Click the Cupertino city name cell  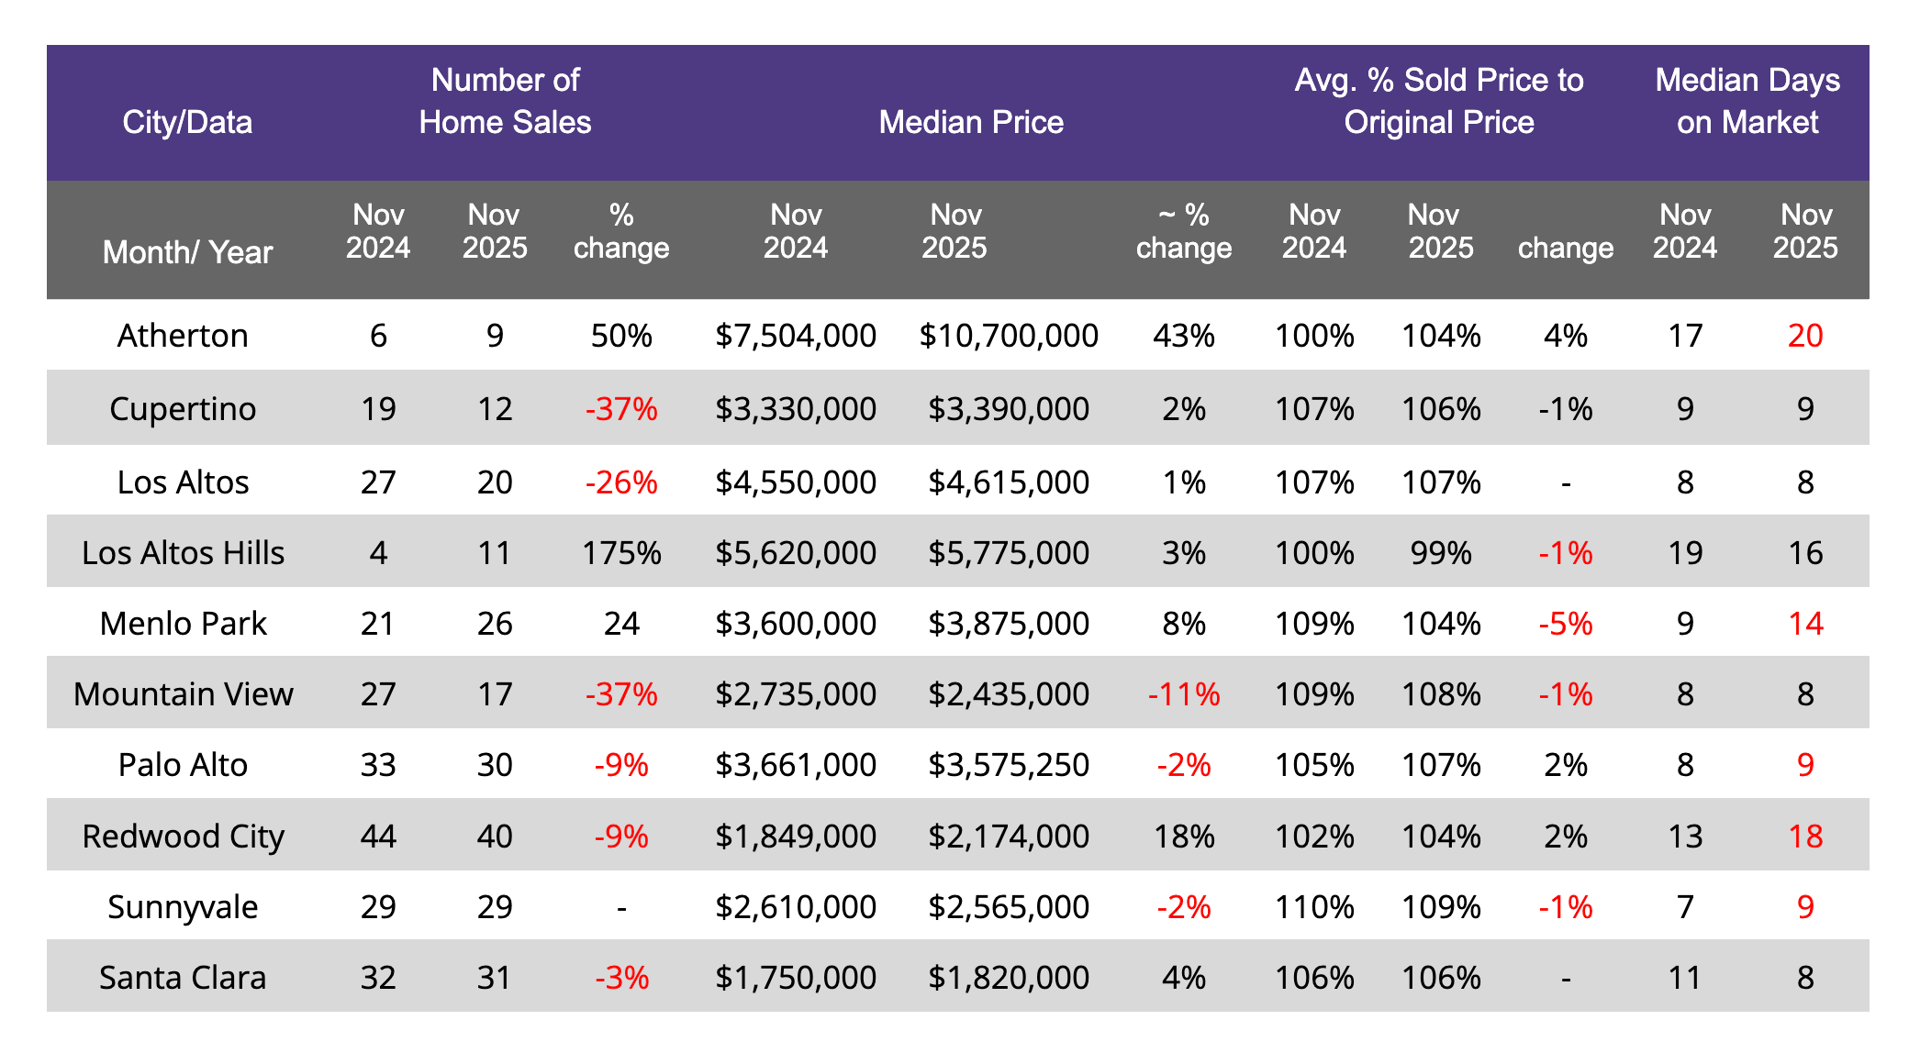[x=182, y=408]
